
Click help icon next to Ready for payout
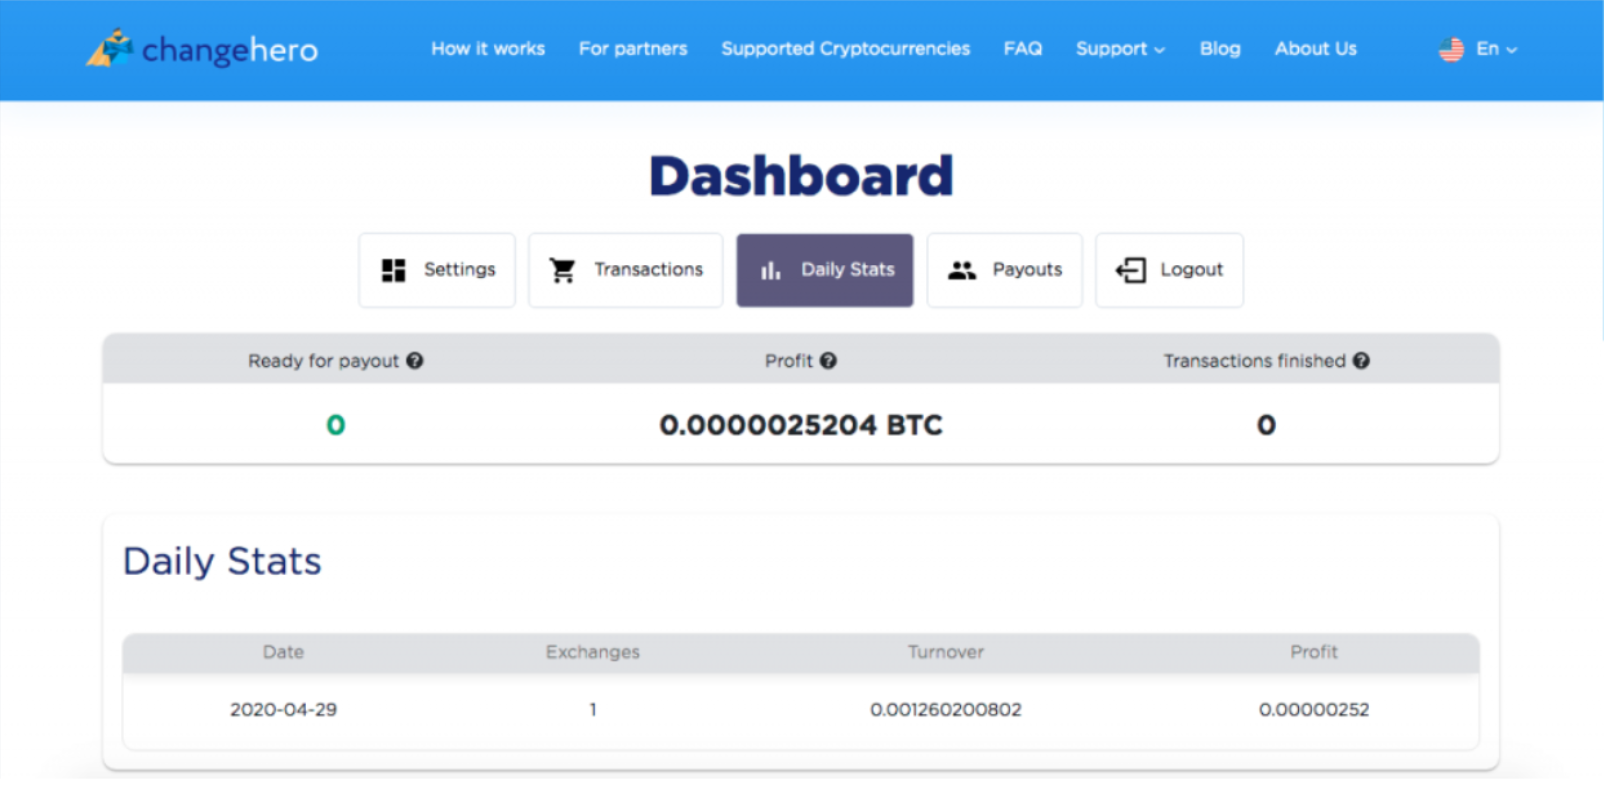pos(415,361)
